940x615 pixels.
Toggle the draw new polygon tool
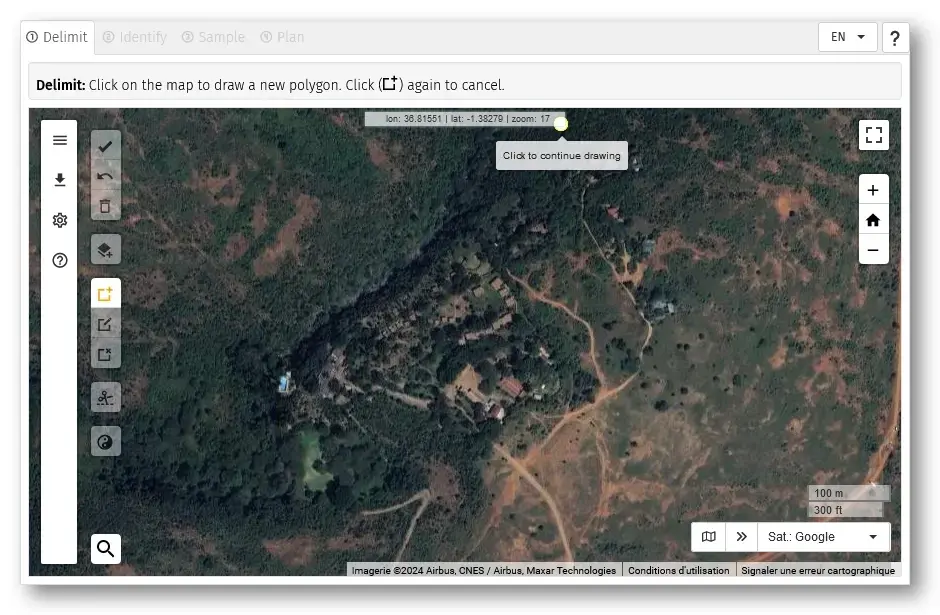105,294
